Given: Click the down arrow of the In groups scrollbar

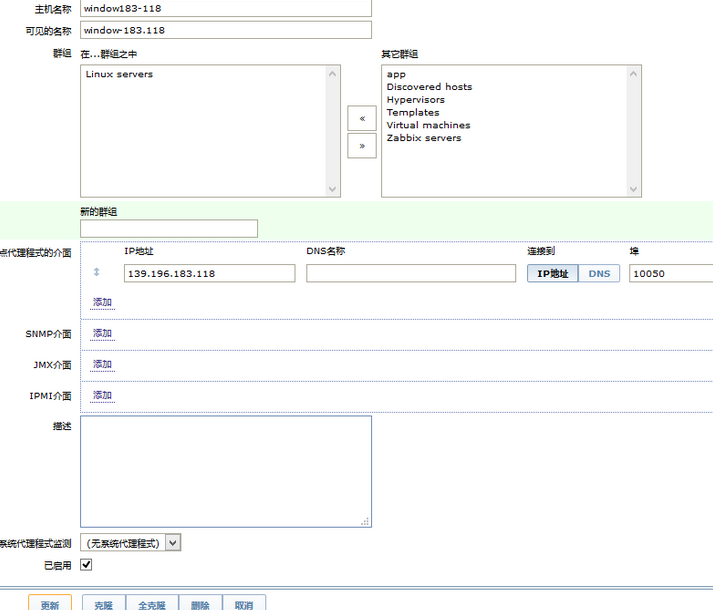Looking at the screenshot, I should click(x=332, y=189).
